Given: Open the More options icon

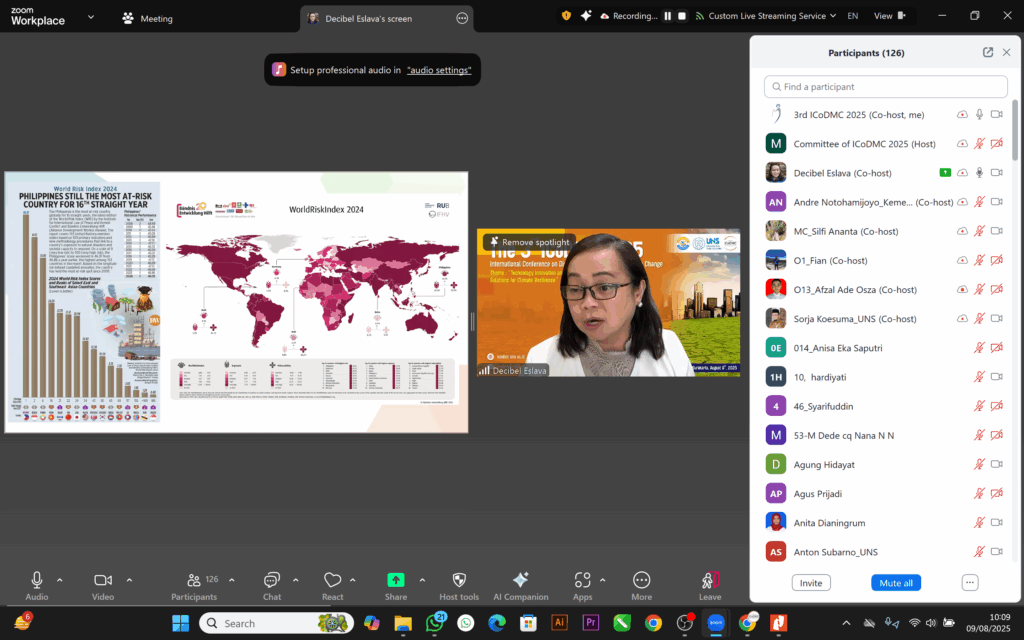Looking at the screenshot, I should 642,581.
